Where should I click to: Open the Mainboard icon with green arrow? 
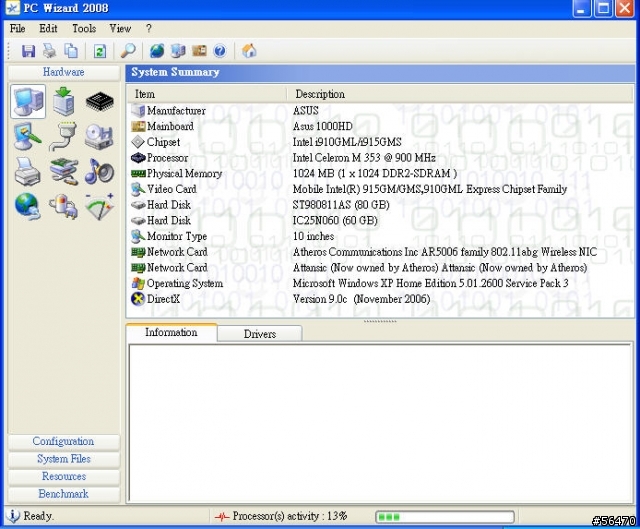click(64, 102)
